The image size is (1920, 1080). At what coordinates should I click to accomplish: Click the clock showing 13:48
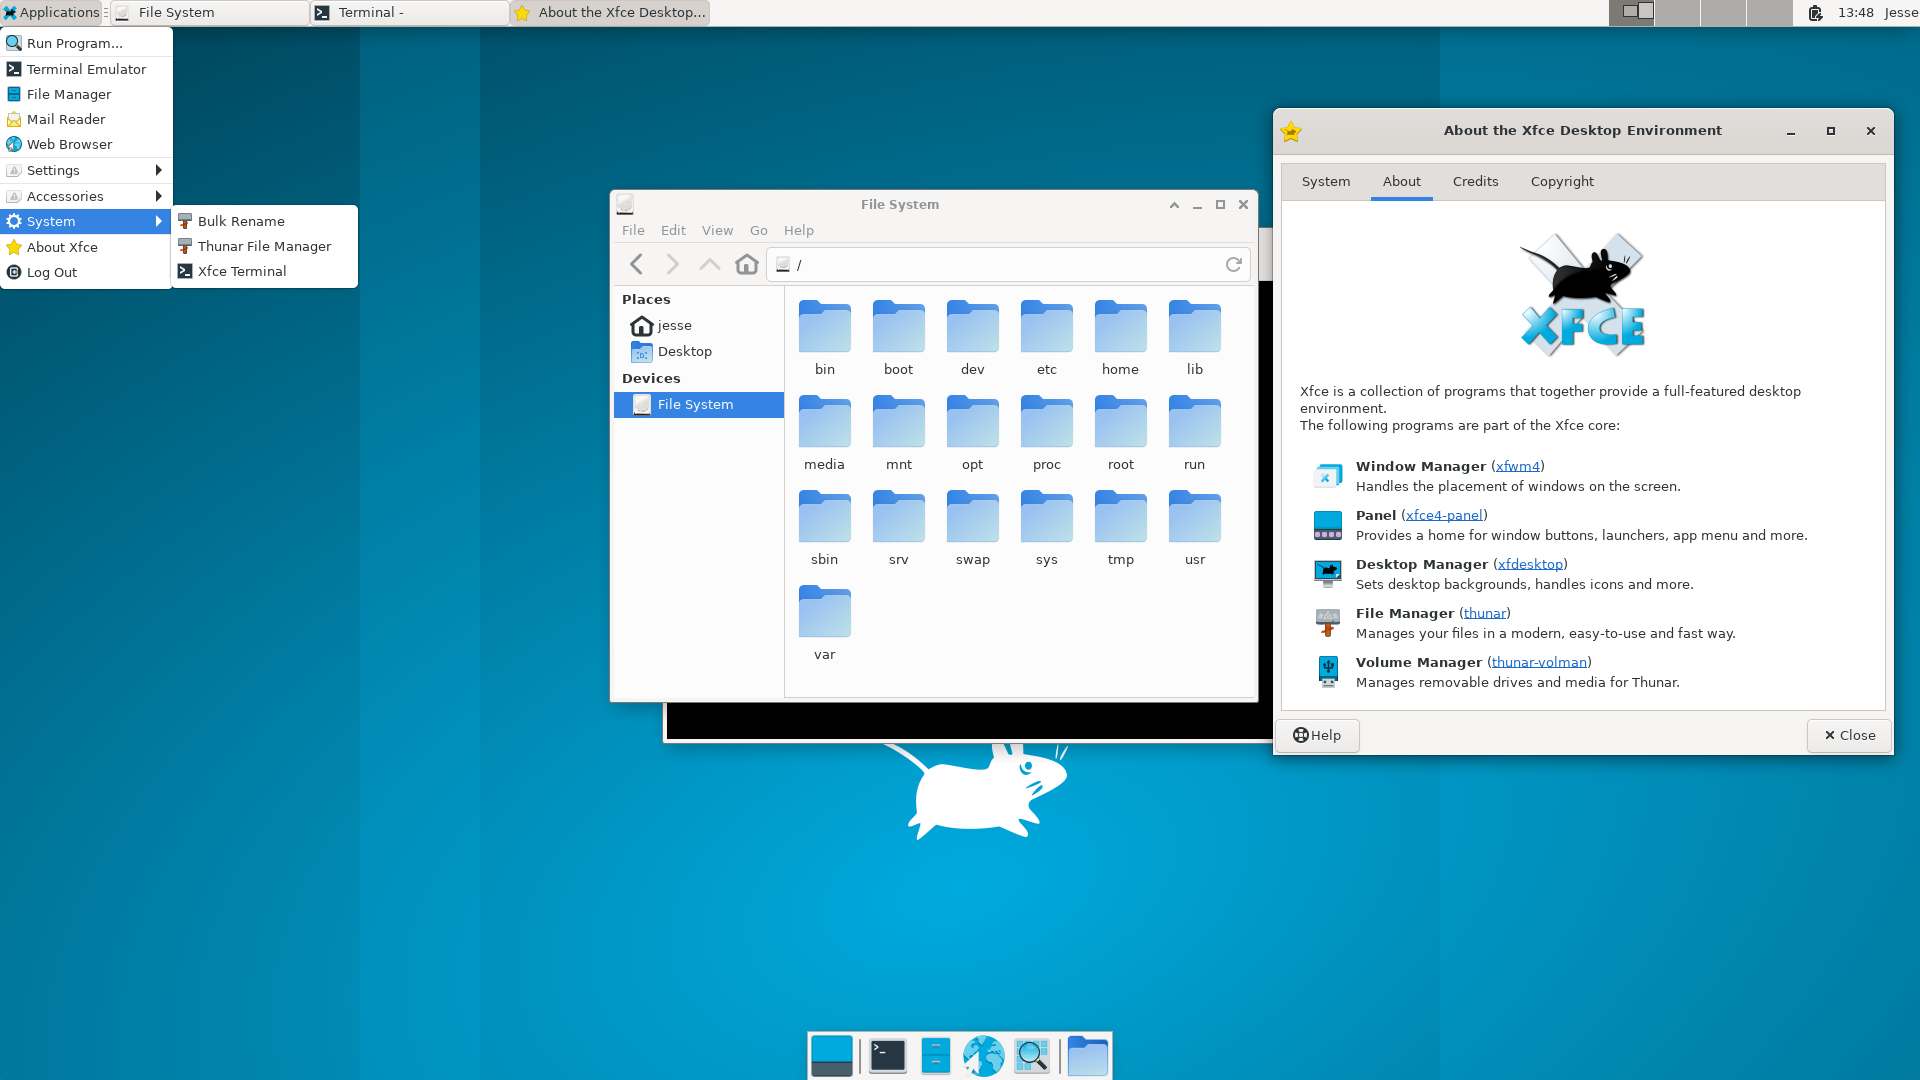pos(1855,12)
